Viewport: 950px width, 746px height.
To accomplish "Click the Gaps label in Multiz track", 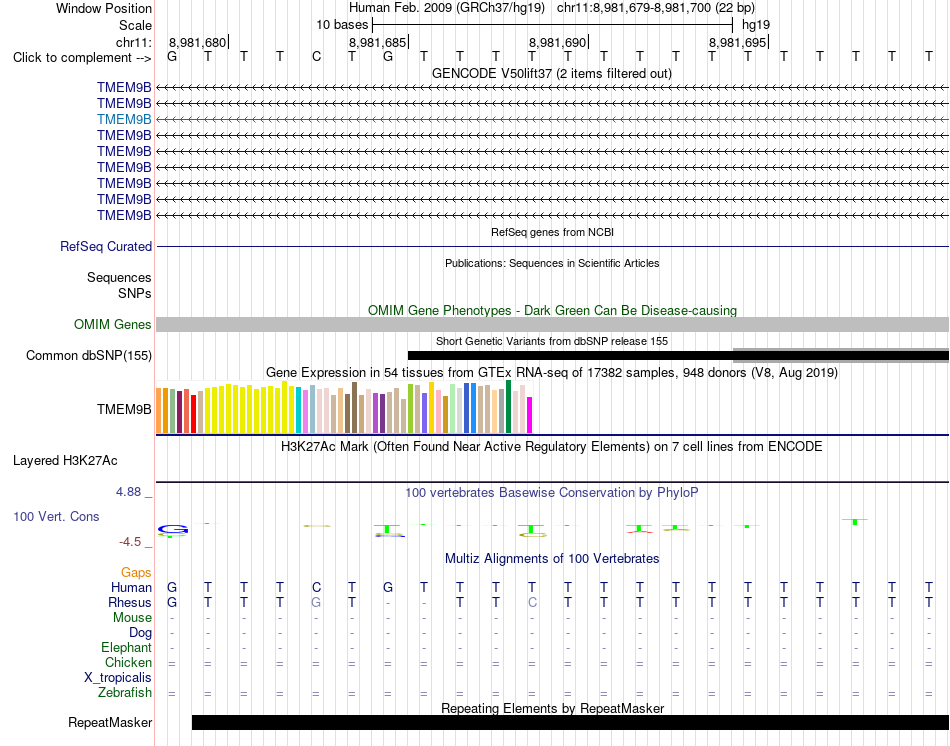I will click(136, 573).
